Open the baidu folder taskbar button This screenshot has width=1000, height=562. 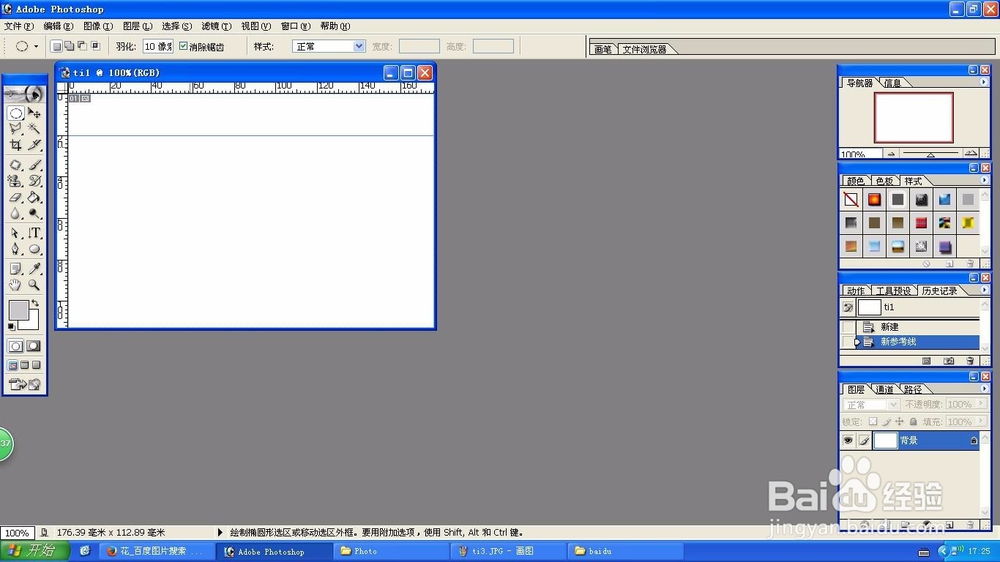[625, 551]
